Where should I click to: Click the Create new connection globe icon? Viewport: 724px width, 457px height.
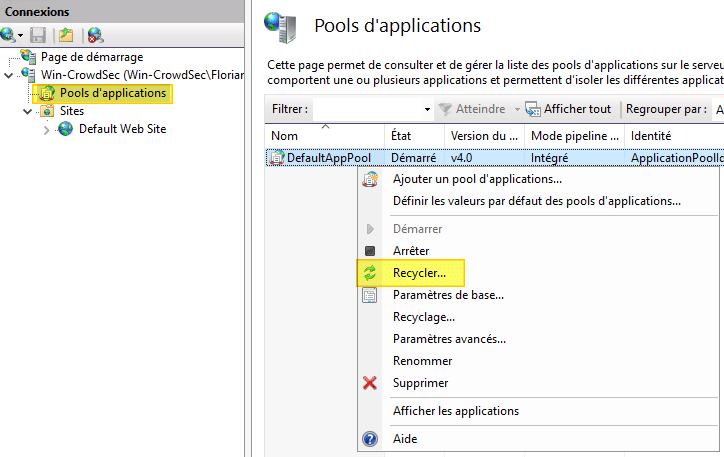click(9, 35)
